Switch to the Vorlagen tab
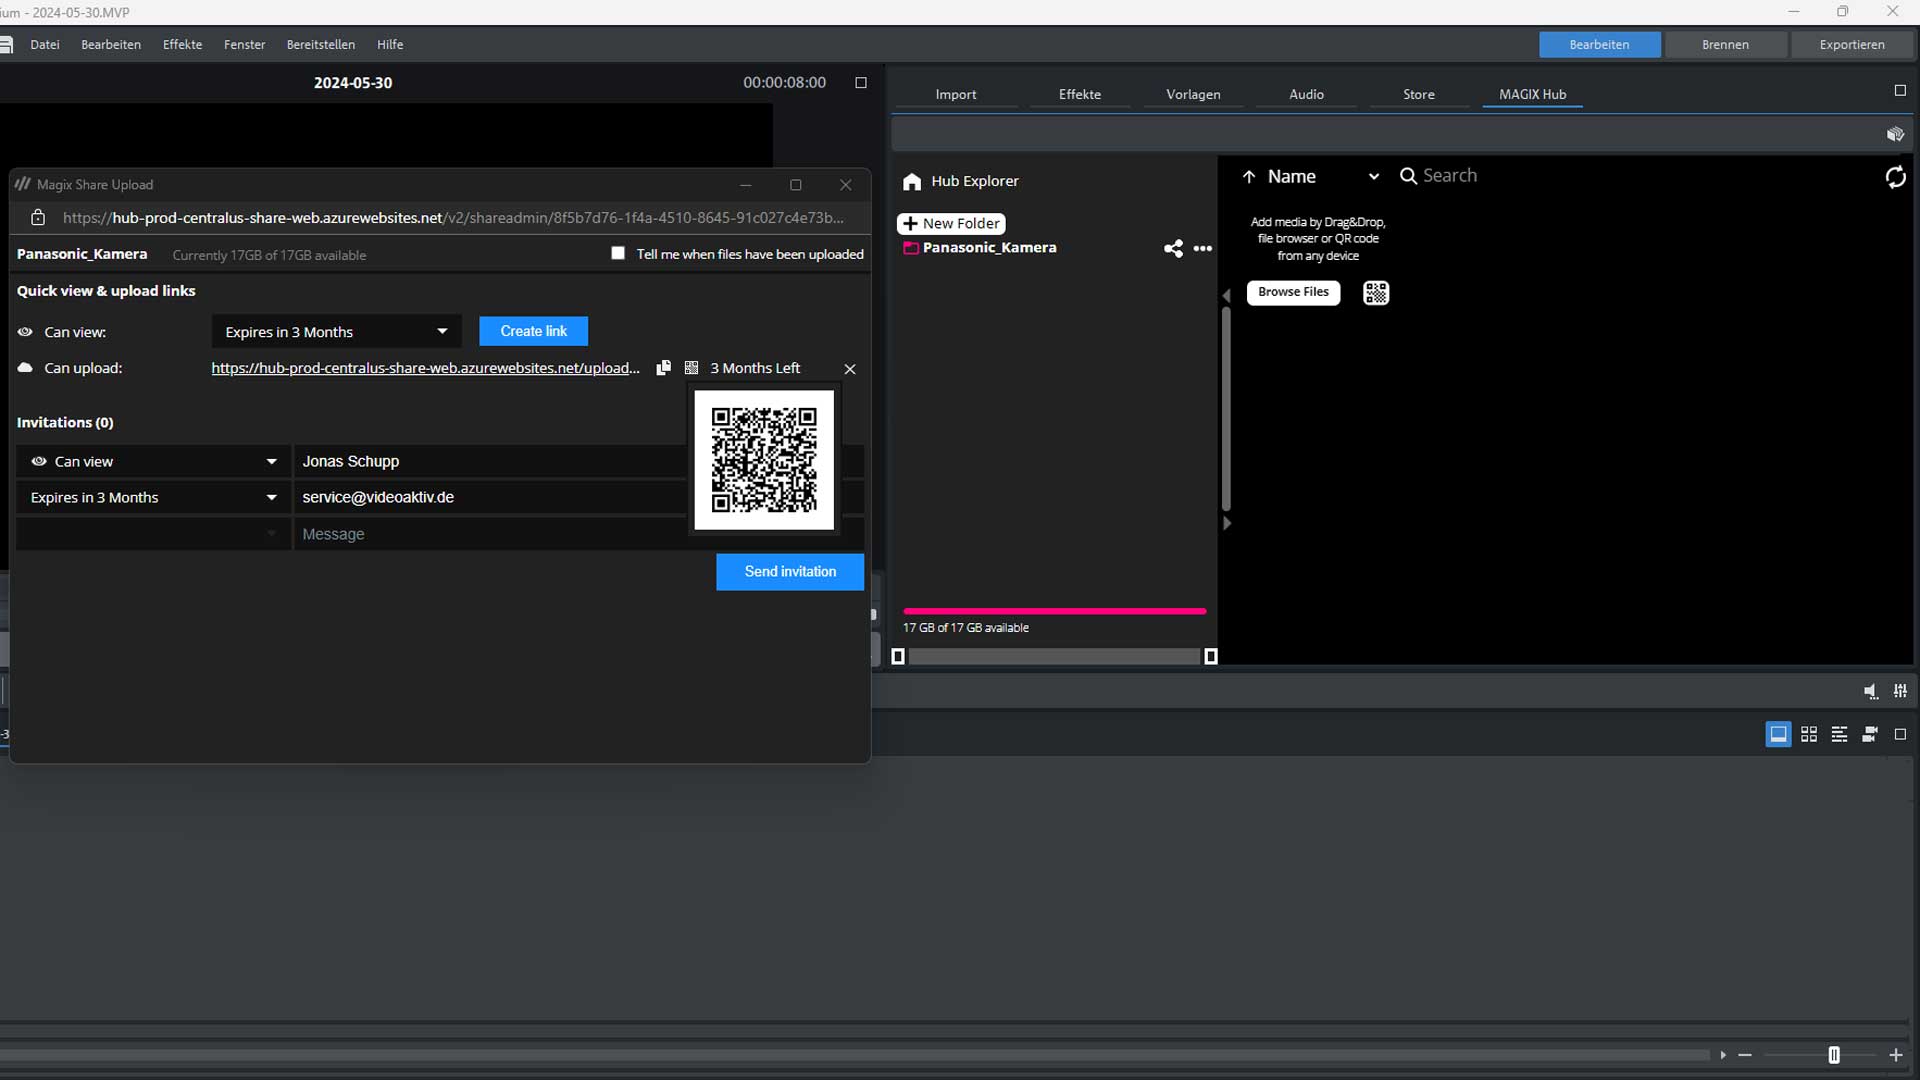The width and height of the screenshot is (1920, 1080). 1193,94
